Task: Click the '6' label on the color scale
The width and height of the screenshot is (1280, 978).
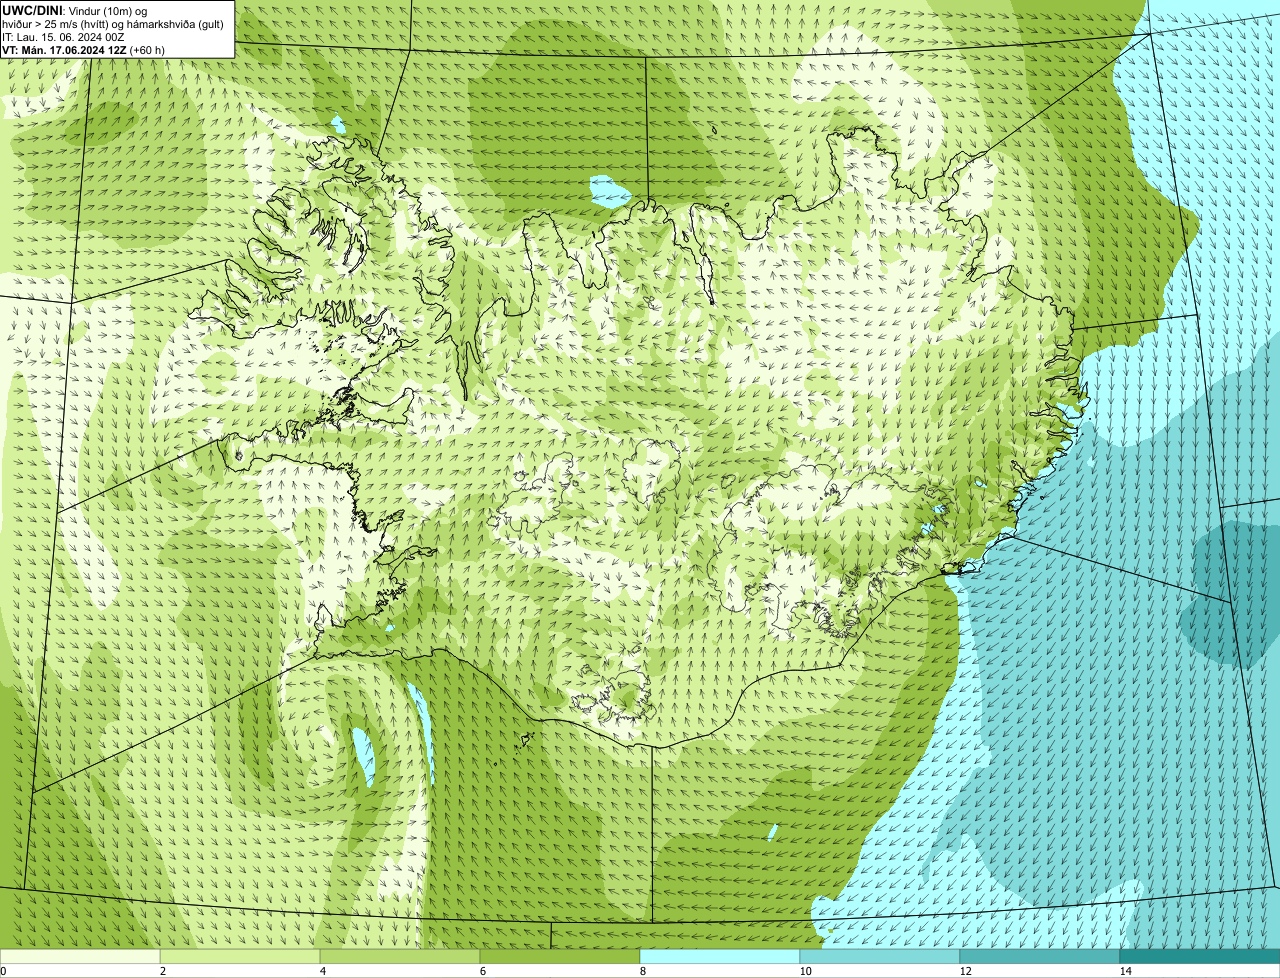Action: pyautogui.click(x=482, y=971)
